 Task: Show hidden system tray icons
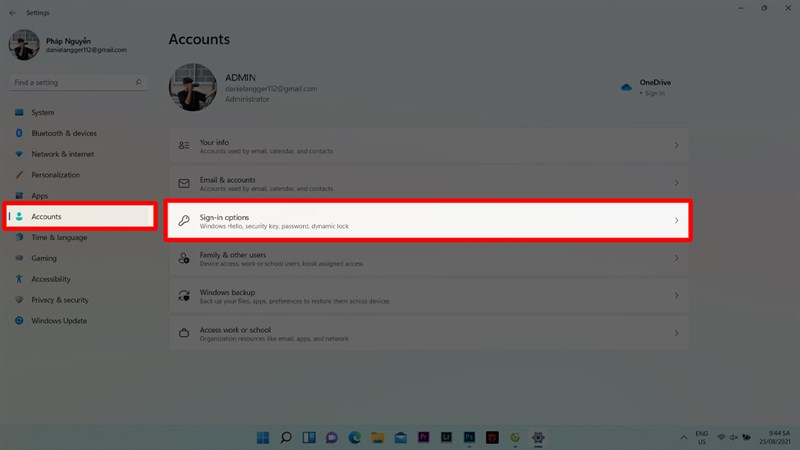tap(682, 437)
